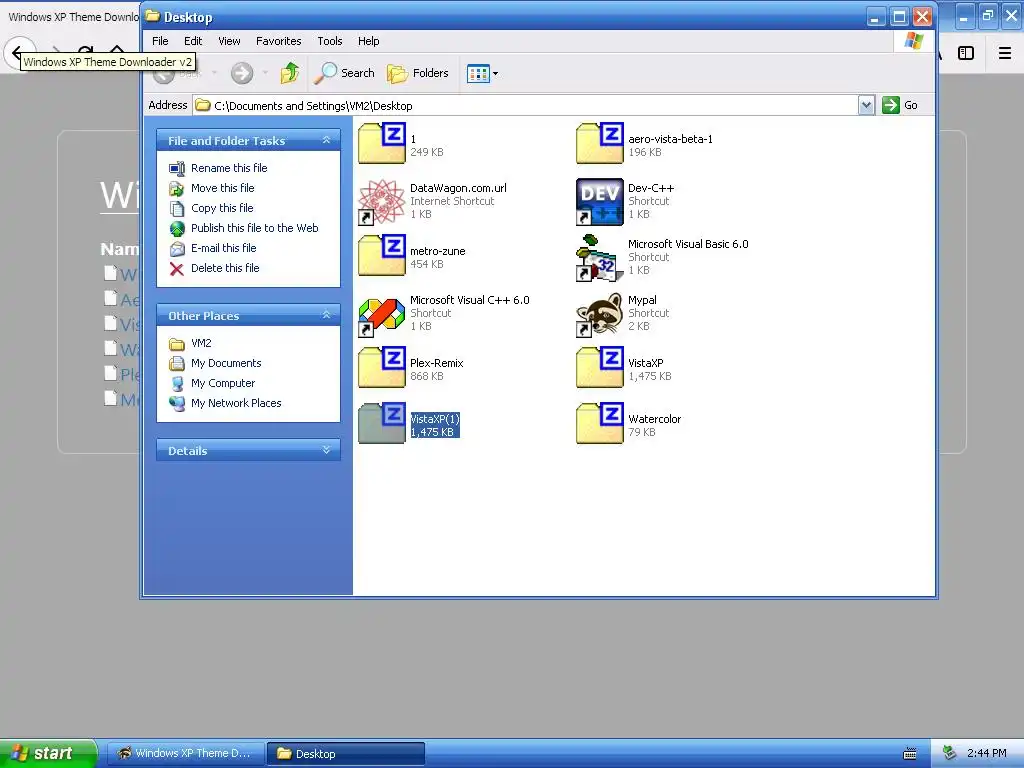
Task: Select the Plex-Remix archive icon
Action: coord(382,367)
